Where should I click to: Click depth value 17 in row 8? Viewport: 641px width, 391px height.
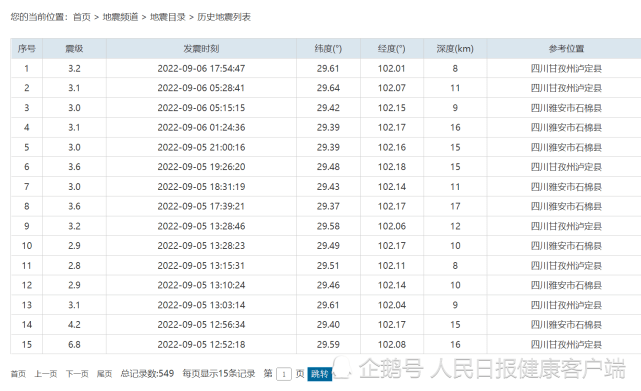click(x=455, y=206)
